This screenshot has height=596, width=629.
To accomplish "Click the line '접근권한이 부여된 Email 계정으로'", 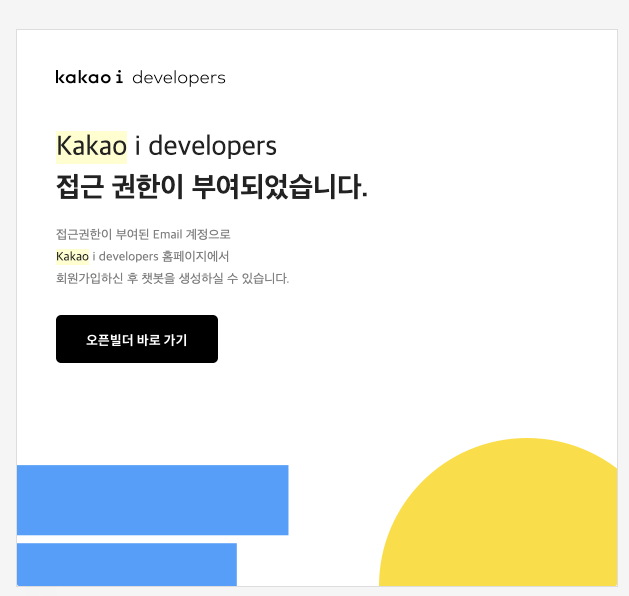I will click(143, 234).
